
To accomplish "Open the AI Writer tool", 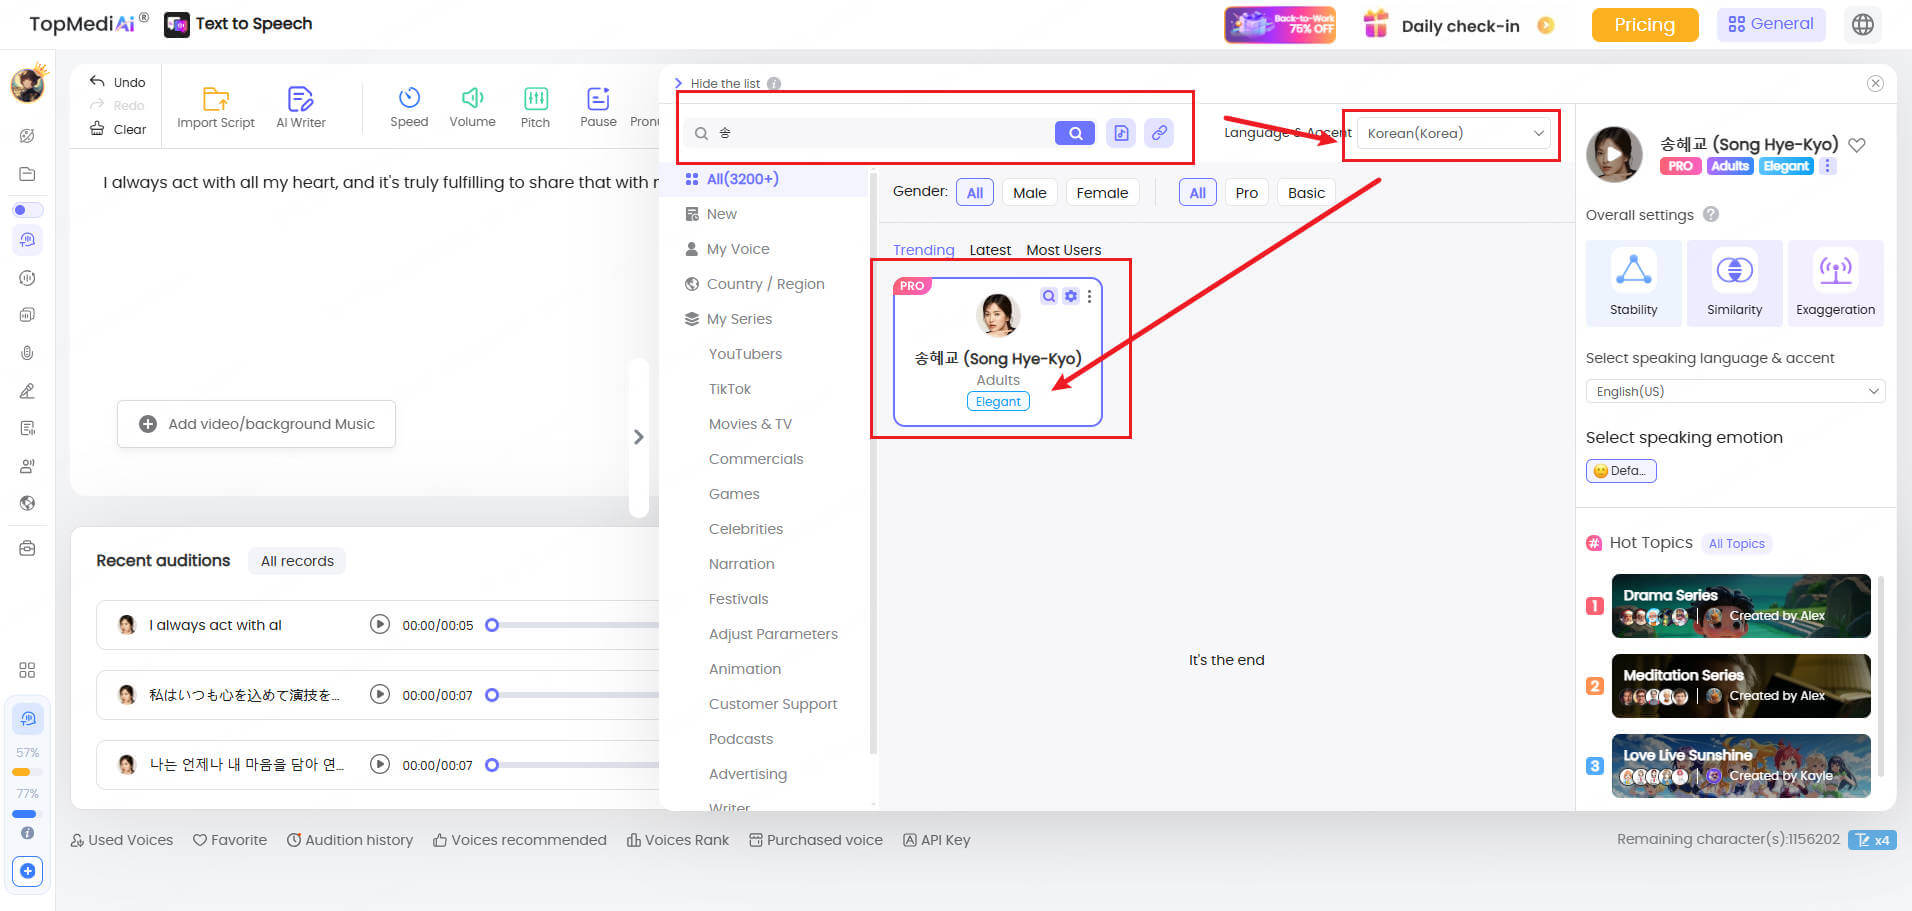I will (x=300, y=108).
